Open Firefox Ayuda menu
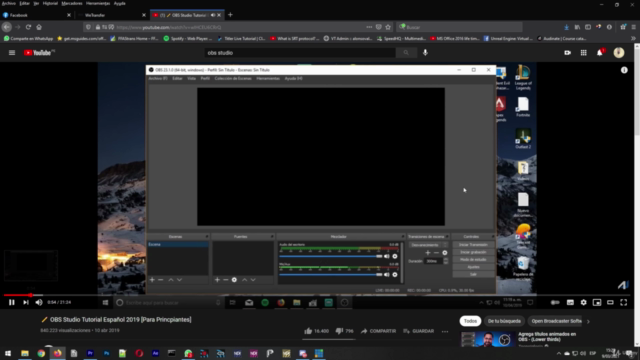Viewport: 640px width, 360px height. [120, 3]
